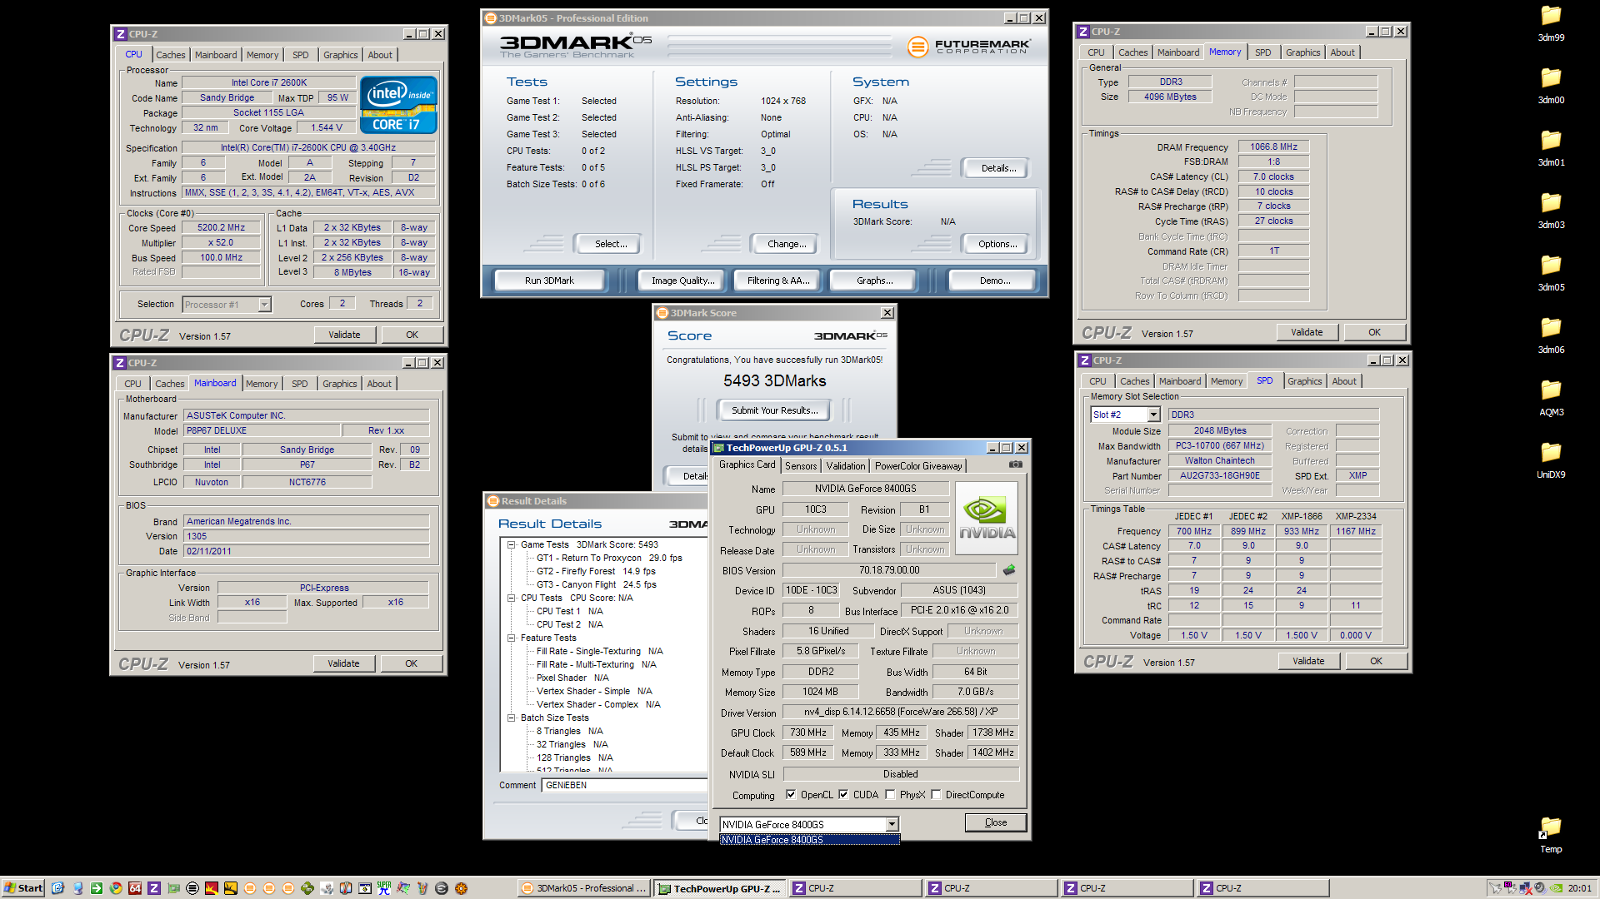Click the Comment input field

click(x=625, y=786)
